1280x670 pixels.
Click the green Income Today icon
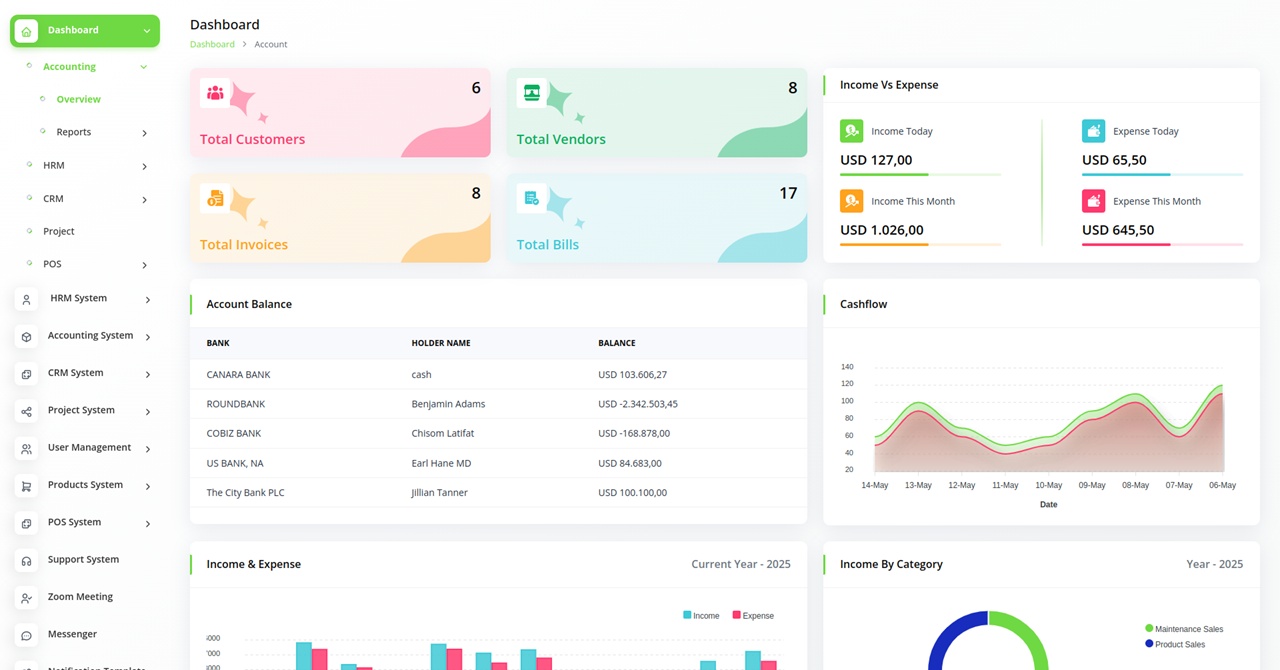pos(851,131)
